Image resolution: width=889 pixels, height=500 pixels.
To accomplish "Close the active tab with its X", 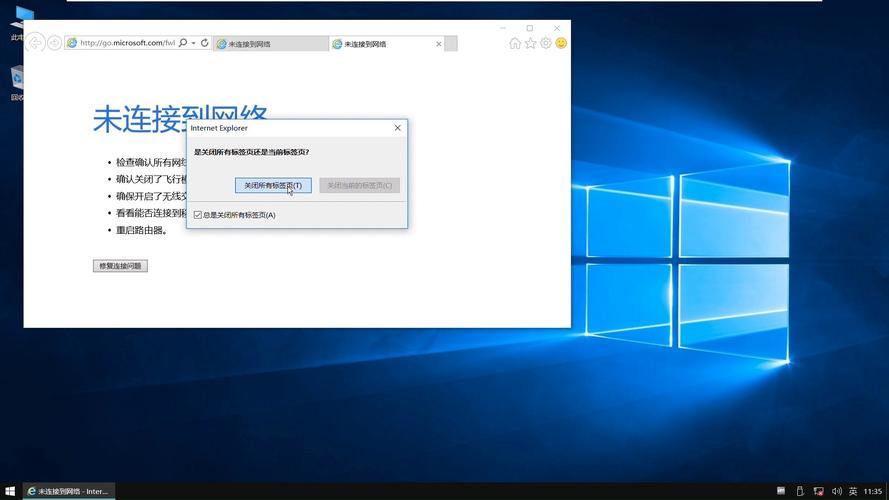I will tap(436, 44).
